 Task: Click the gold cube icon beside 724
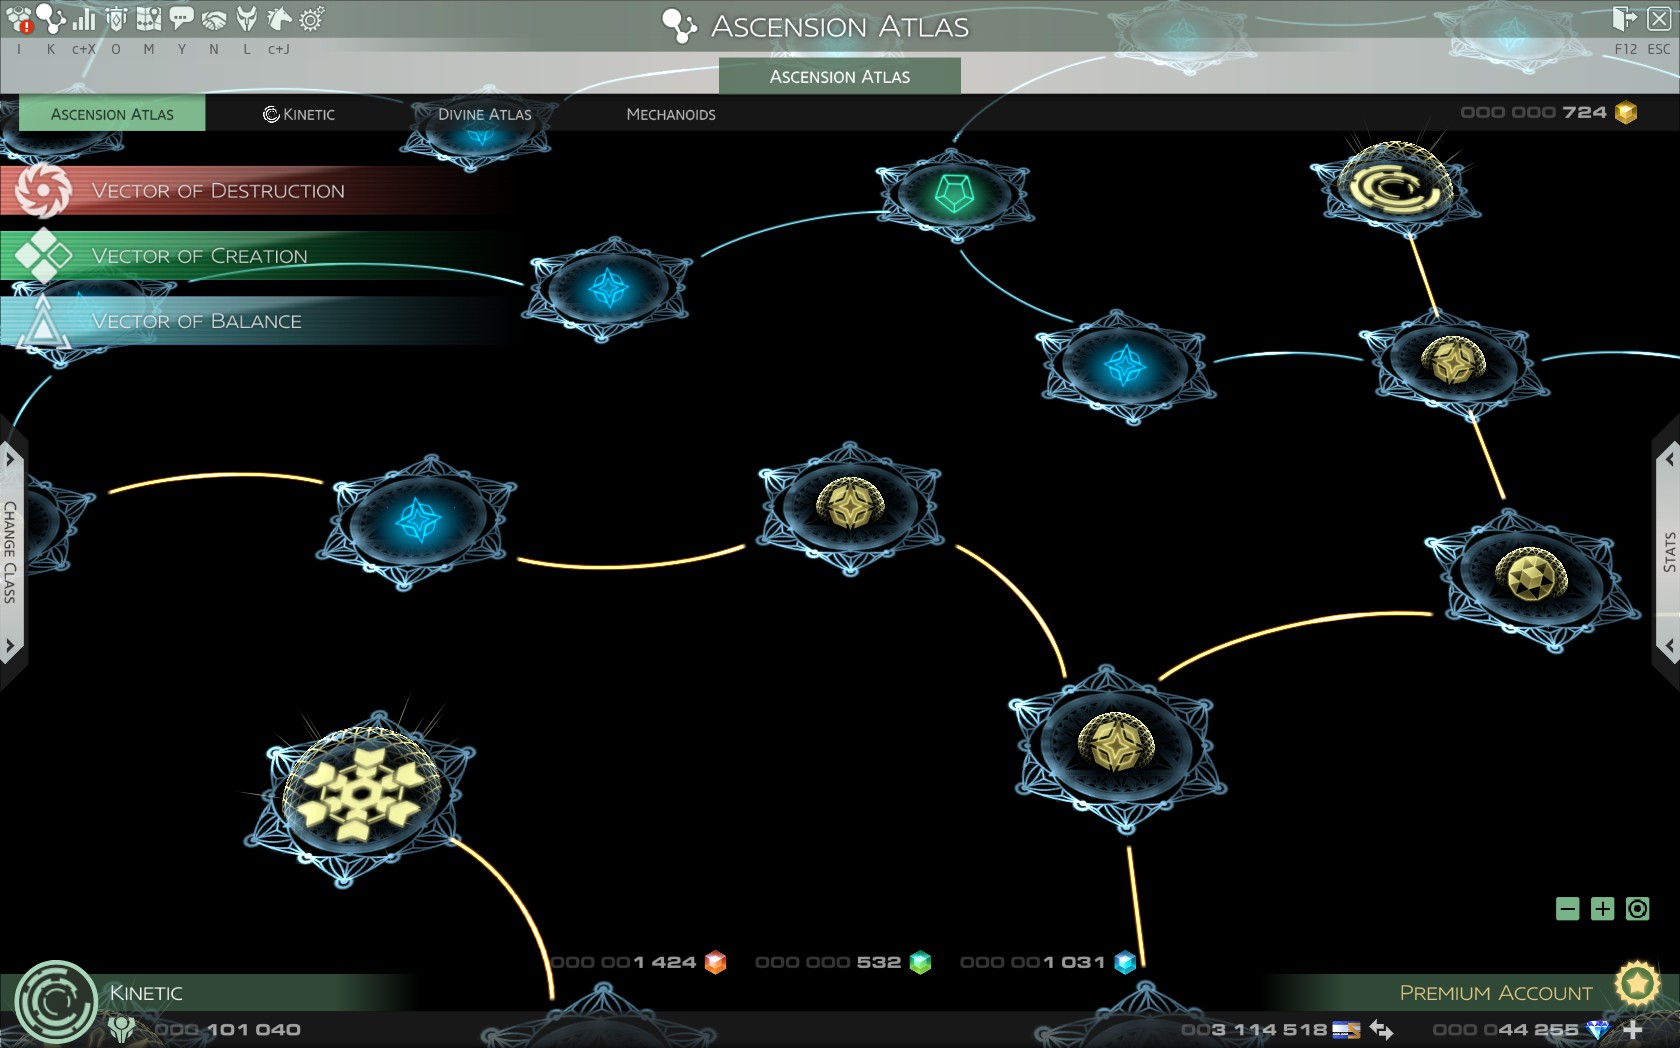point(1626,113)
